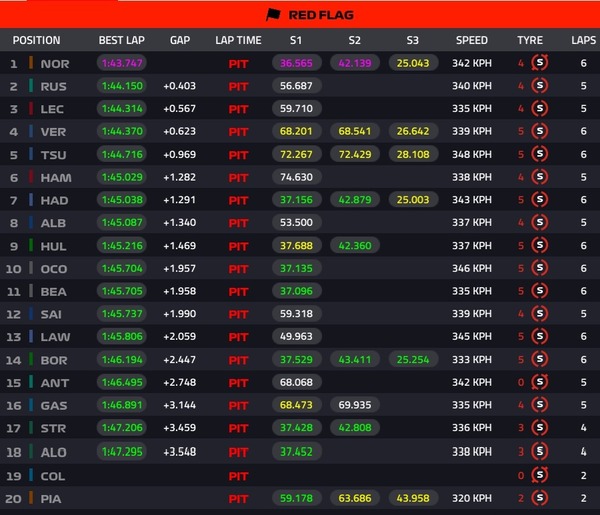Viewport: 600px width, 515px height.
Task: Click COL's soft tyre icon
Action: pos(540,475)
